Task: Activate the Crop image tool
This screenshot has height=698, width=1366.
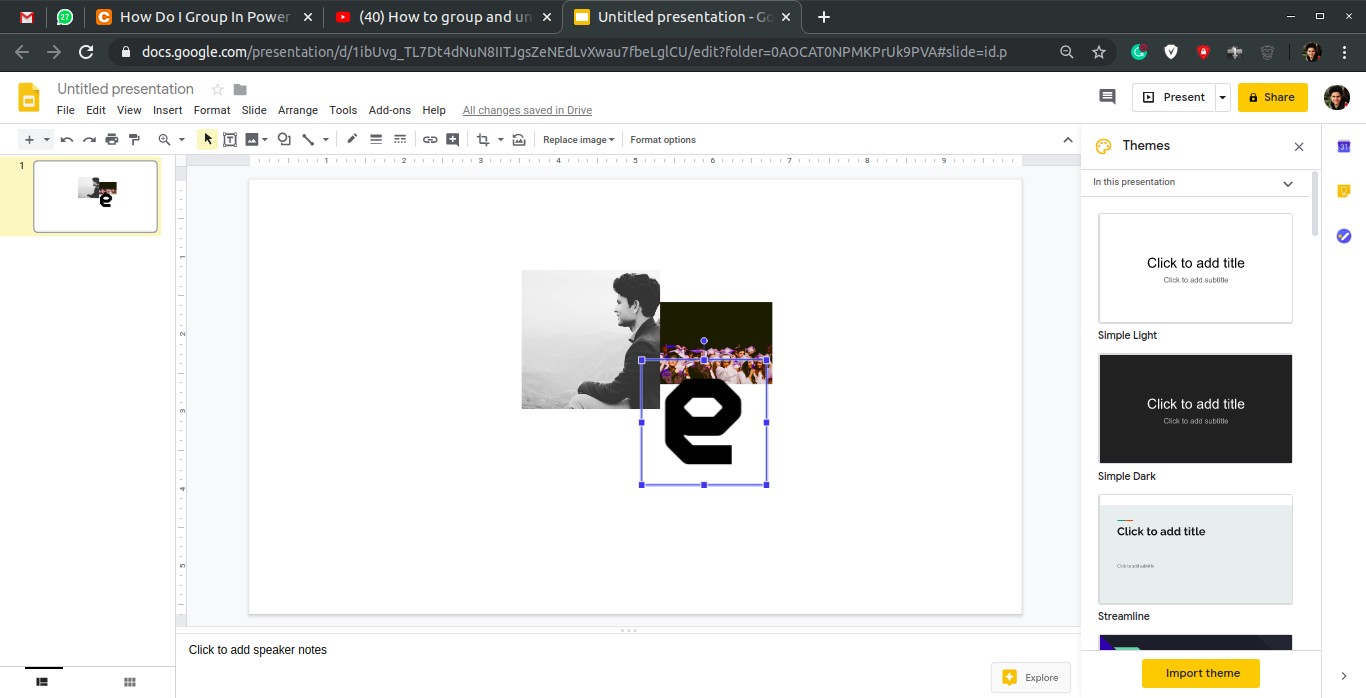Action: [483, 140]
